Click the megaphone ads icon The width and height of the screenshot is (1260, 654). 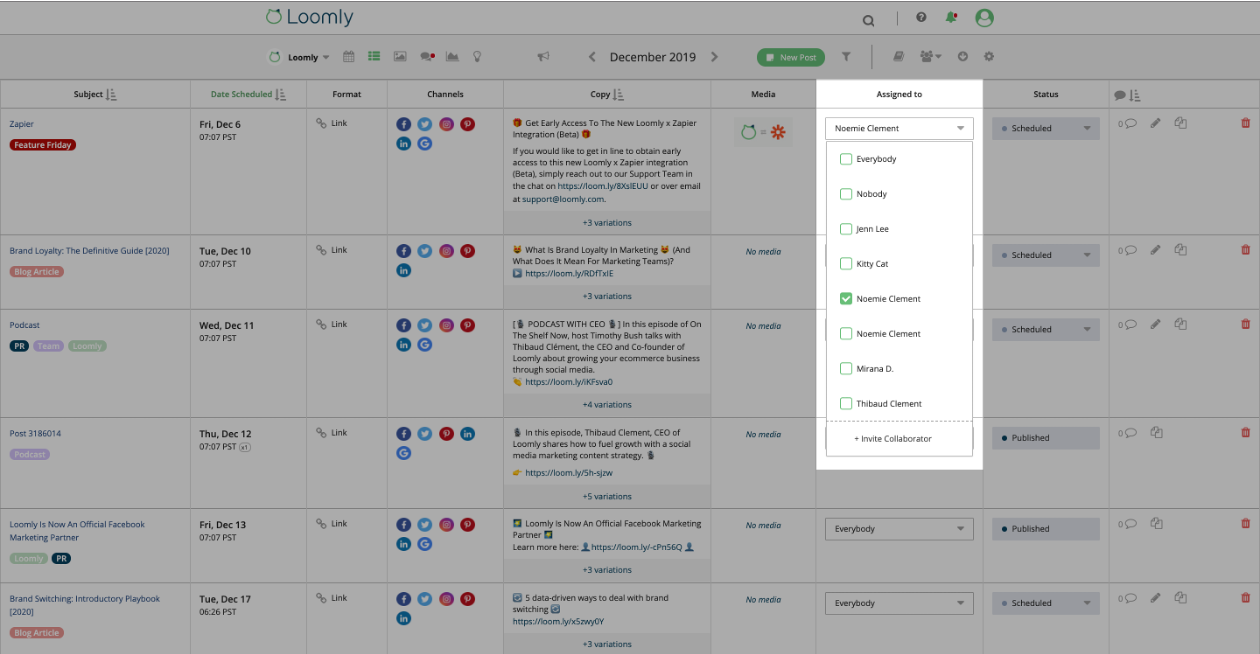pos(543,57)
